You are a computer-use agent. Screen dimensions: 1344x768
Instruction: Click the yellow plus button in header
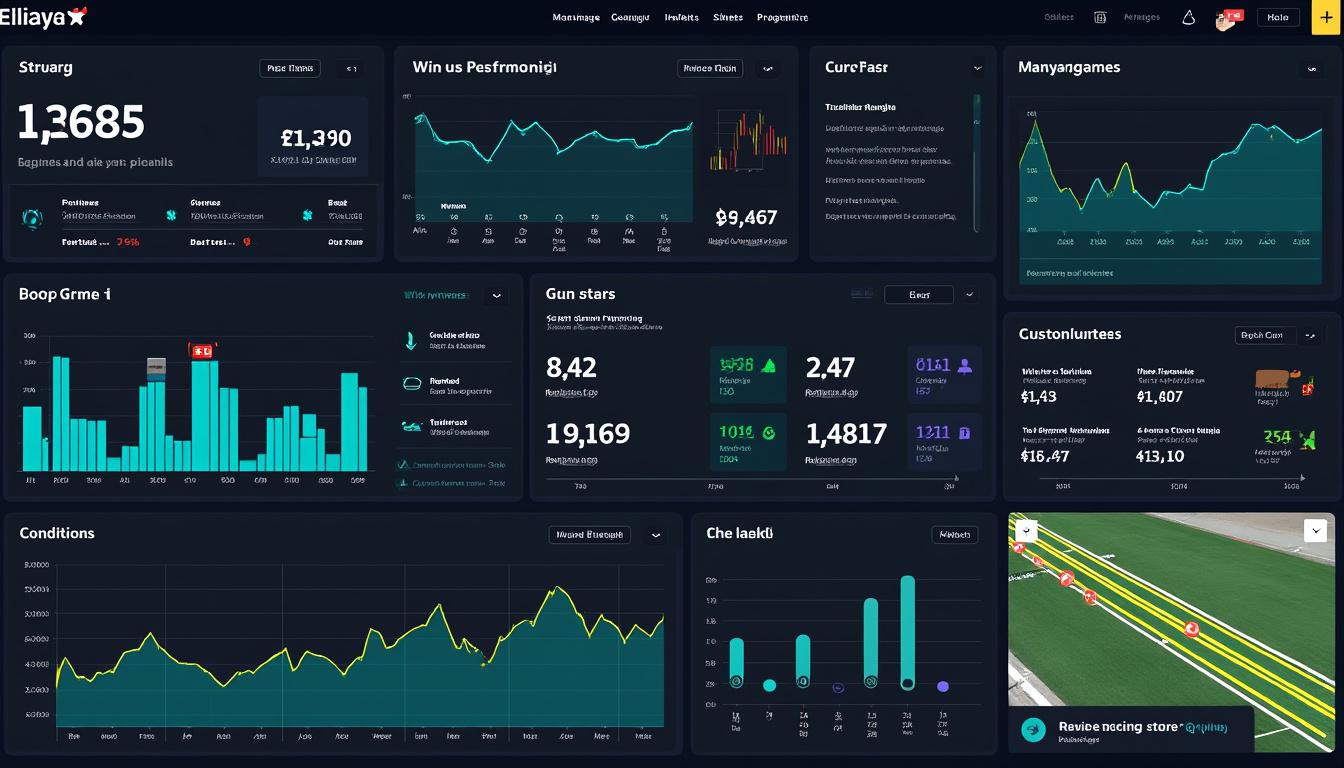[x=1325, y=18]
